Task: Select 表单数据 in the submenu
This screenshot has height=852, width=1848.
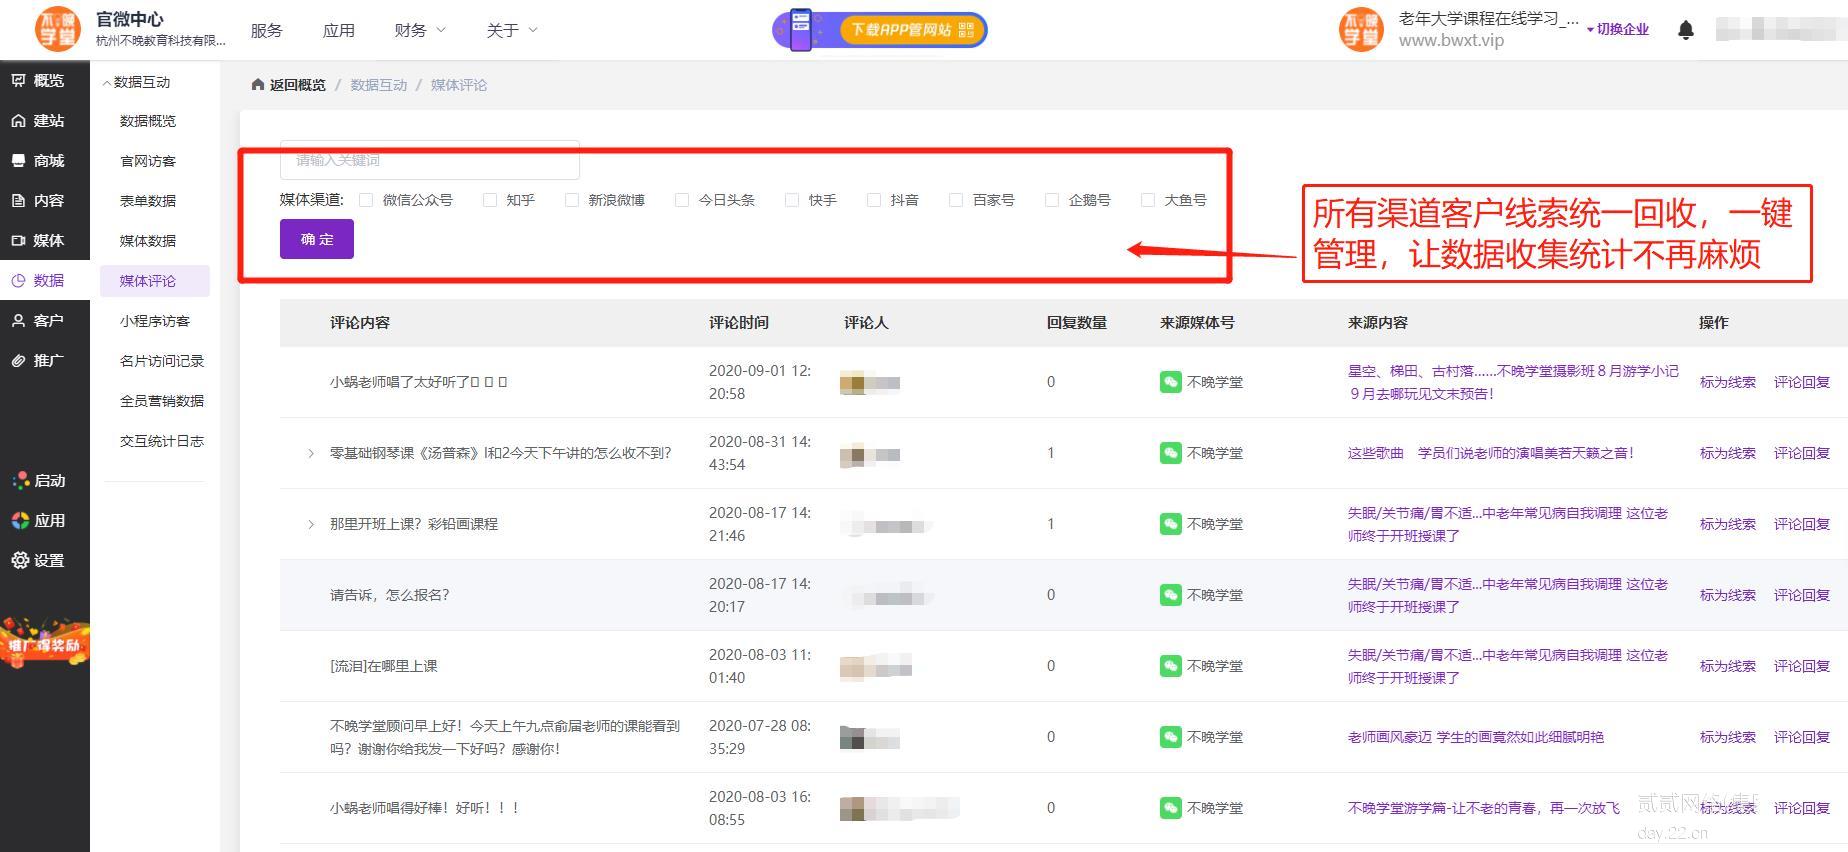Action: click(x=148, y=201)
